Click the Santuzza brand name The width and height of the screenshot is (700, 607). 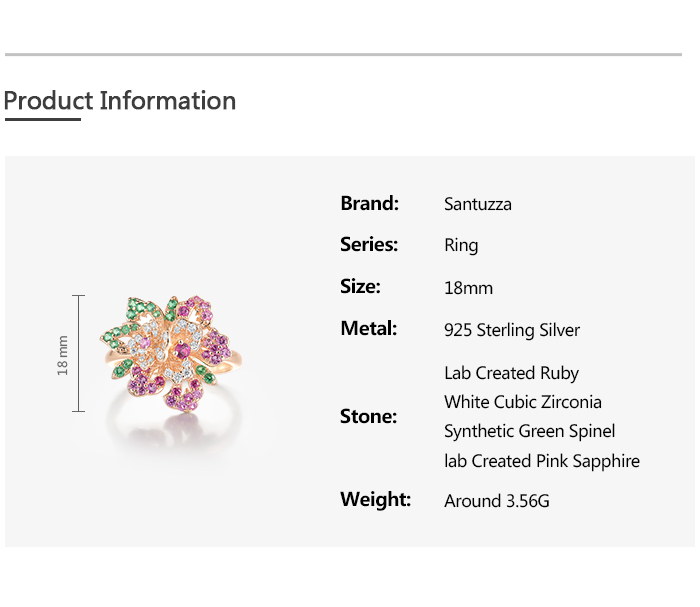(478, 204)
